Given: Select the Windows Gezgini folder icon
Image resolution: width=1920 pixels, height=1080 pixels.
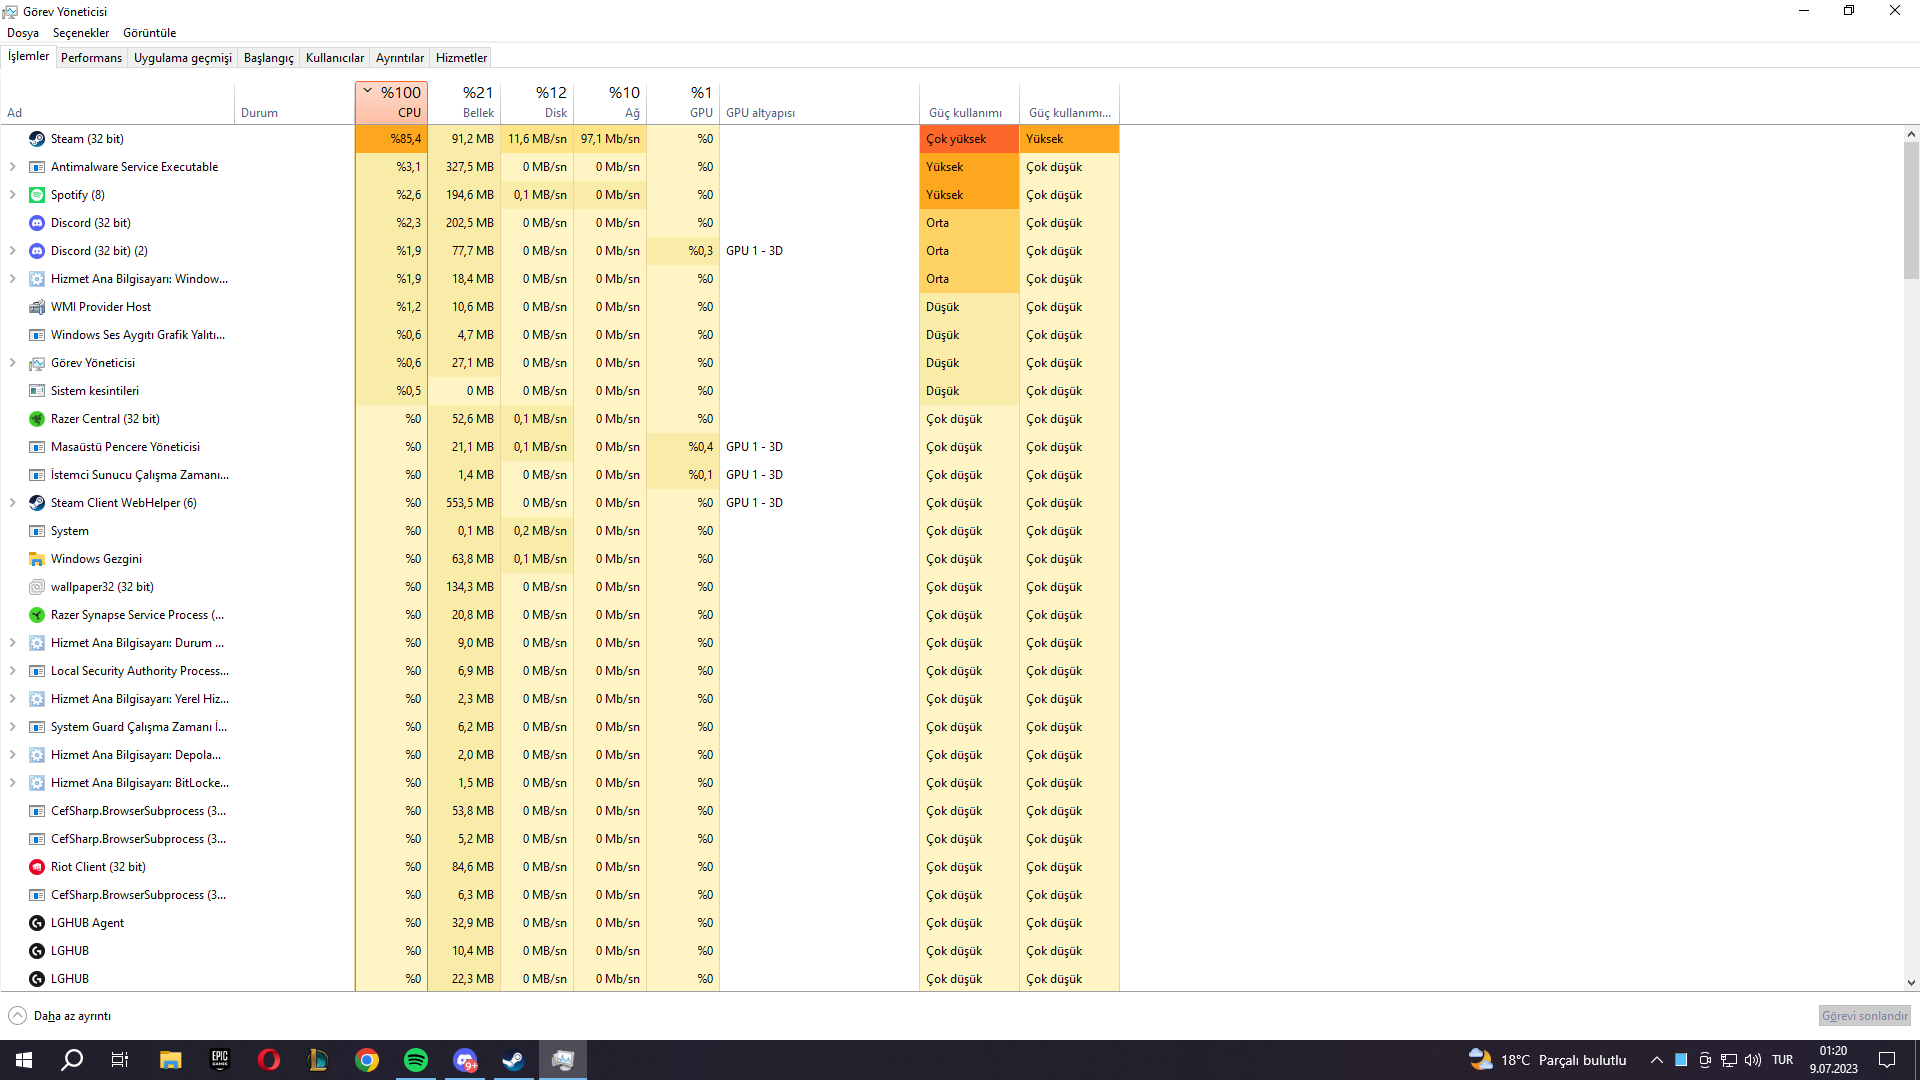Looking at the screenshot, I should click(37, 559).
